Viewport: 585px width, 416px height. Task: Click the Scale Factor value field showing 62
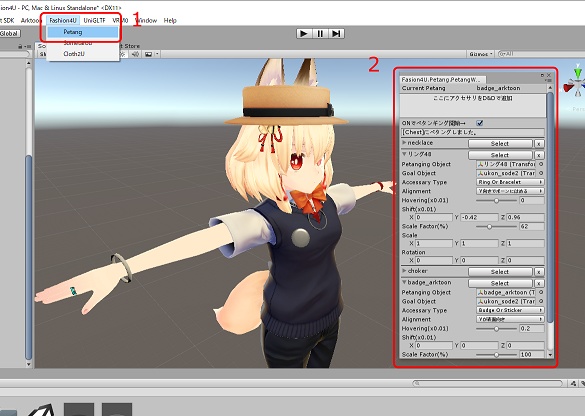[532, 226]
